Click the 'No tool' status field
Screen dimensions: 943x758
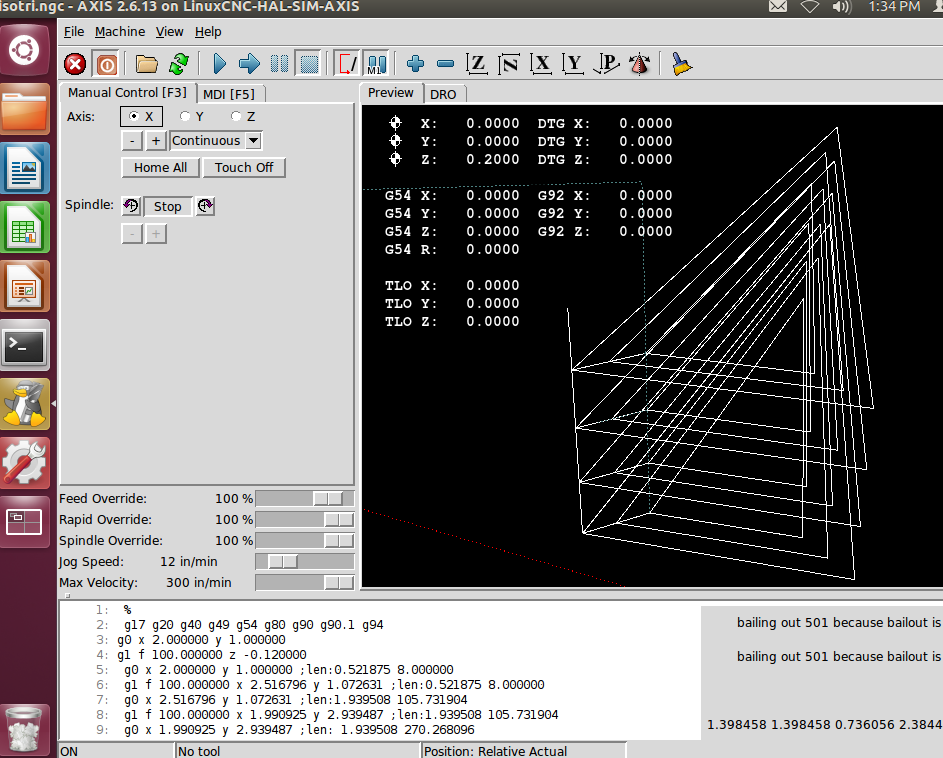[298, 751]
